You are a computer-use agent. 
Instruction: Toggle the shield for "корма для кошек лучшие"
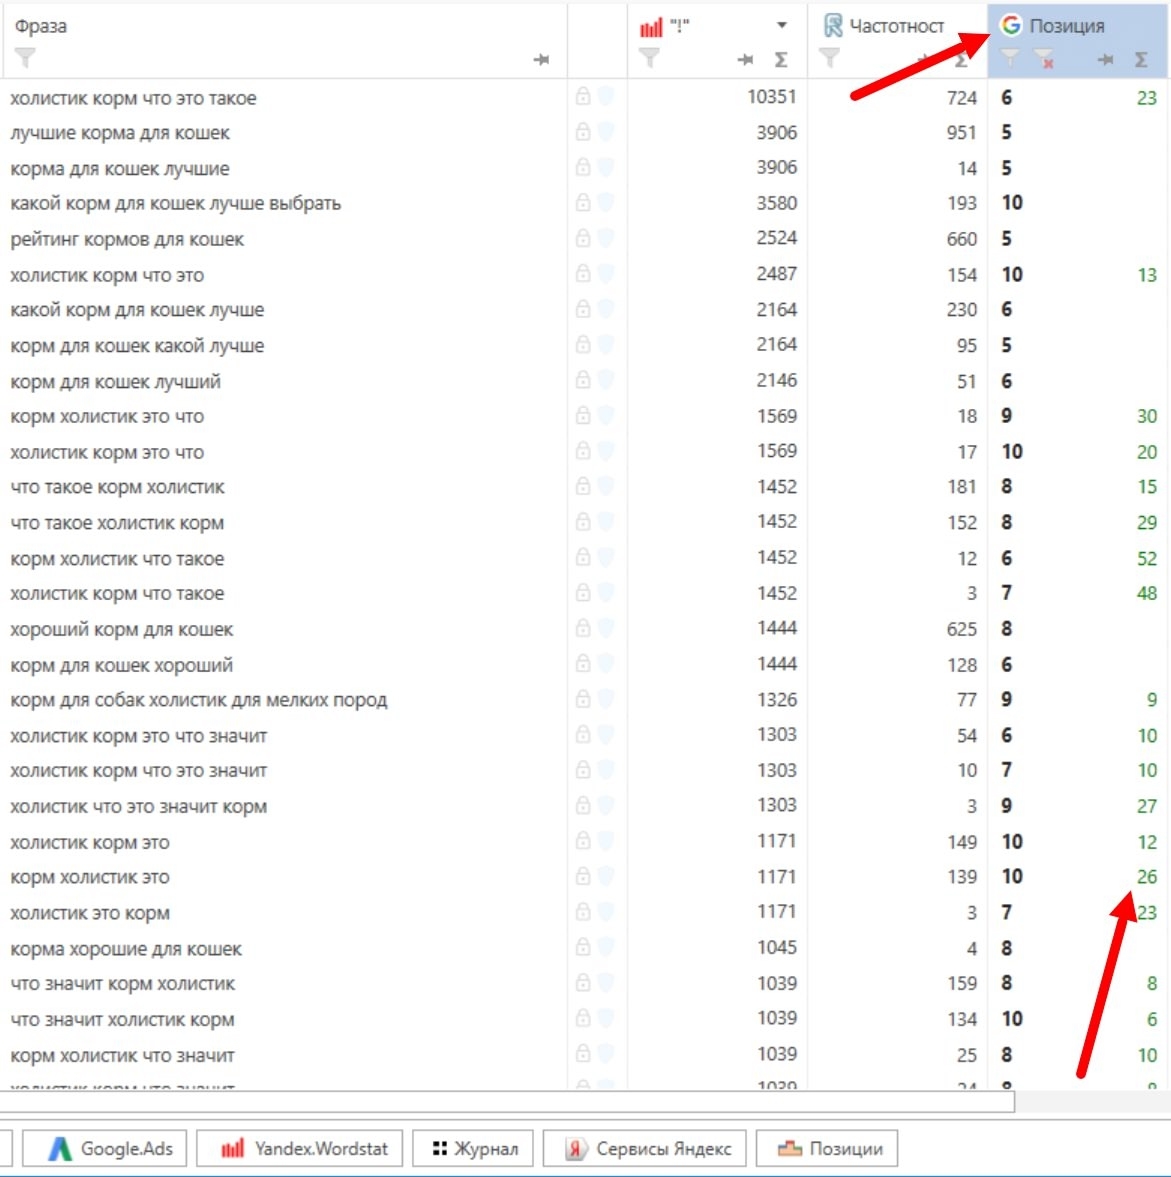pyautogui.click(x=606, y=167)
